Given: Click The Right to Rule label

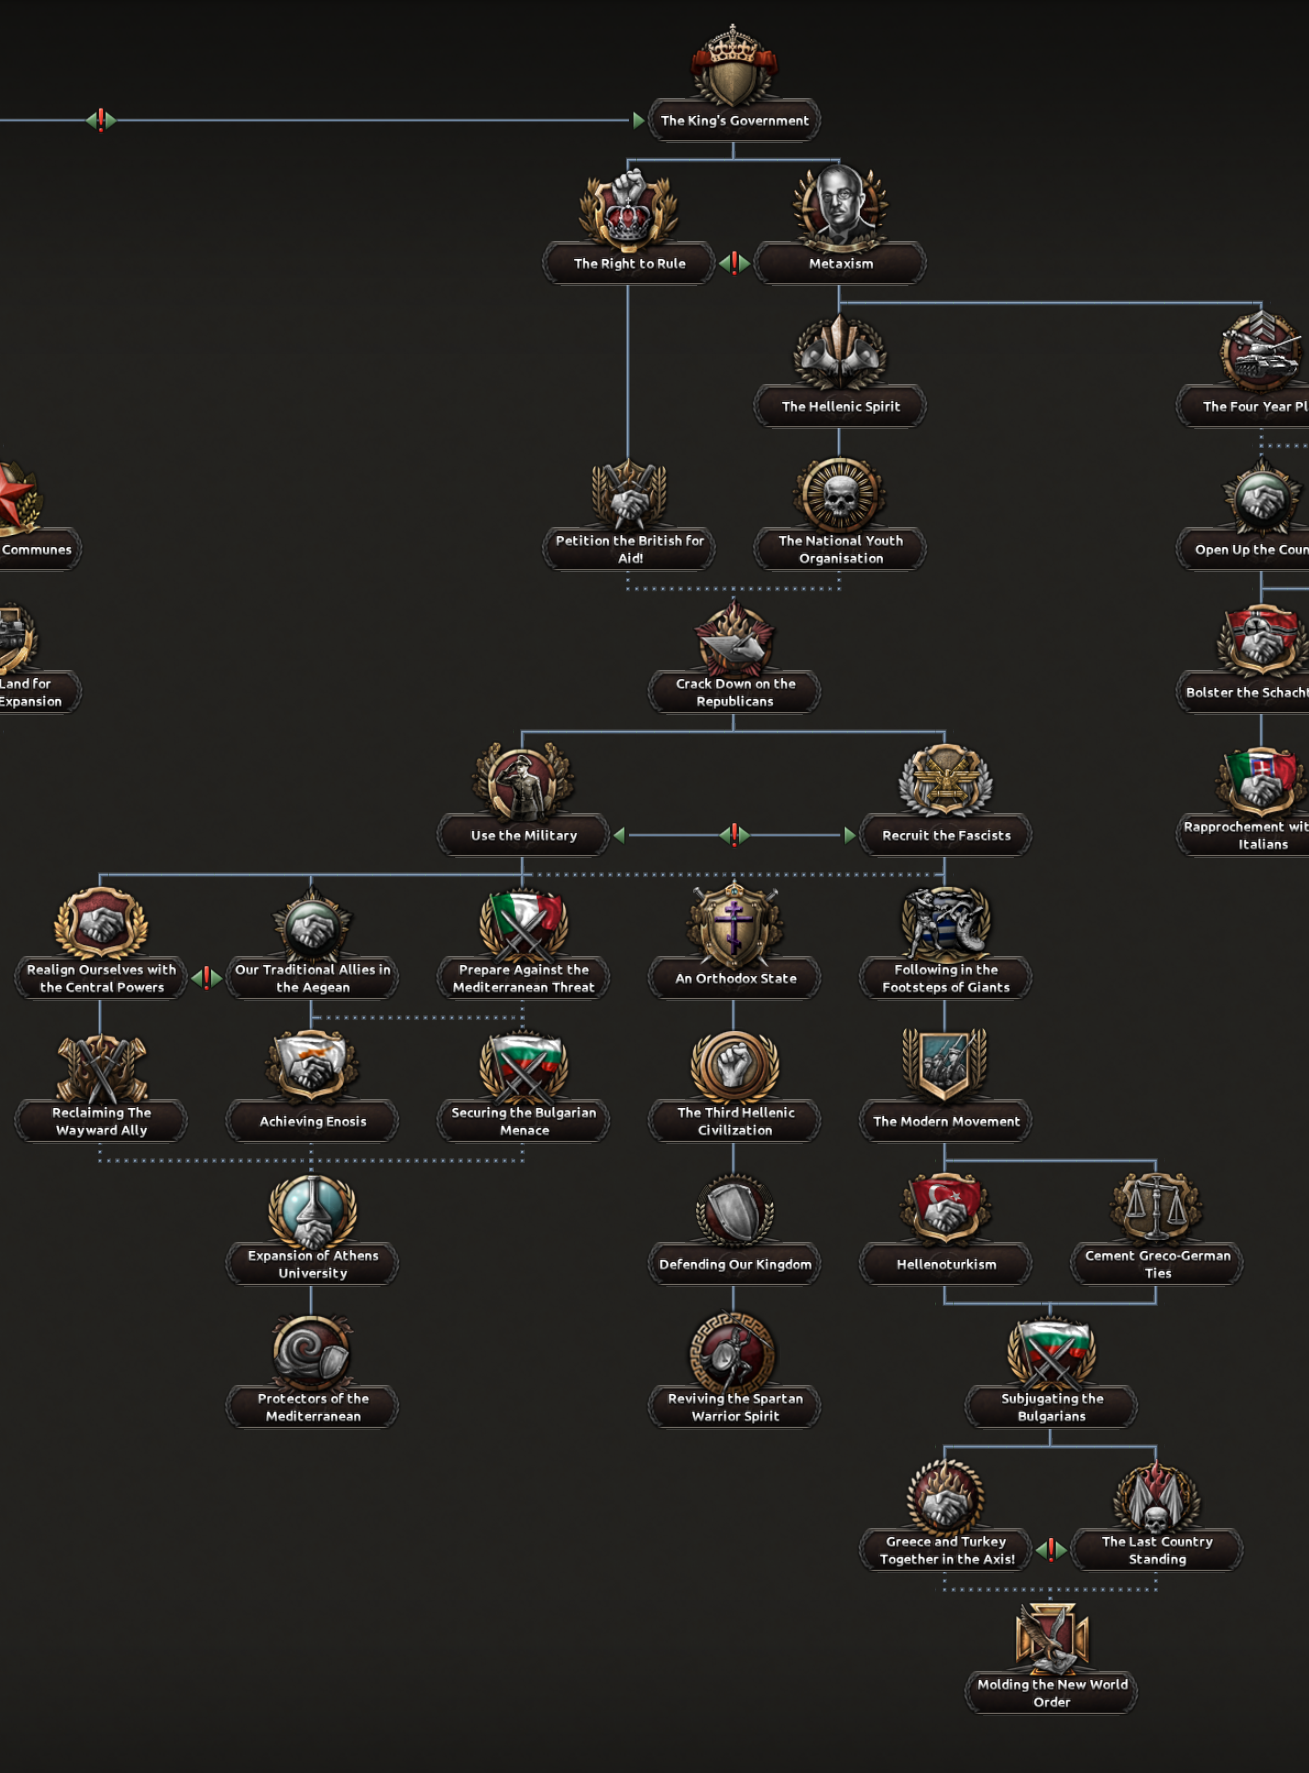Looking at the screenshot, I should [x=629, y=264].
